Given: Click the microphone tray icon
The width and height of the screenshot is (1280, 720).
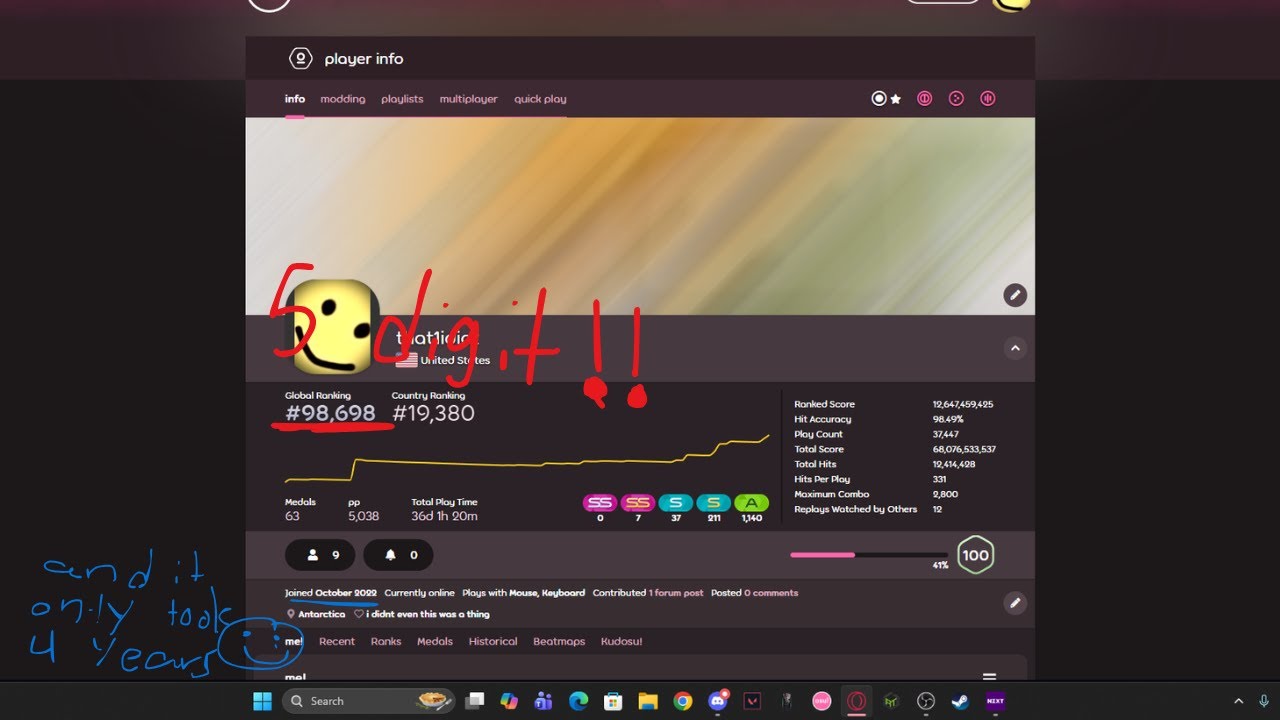Looking at the screenshot, I should tap(1264, 701).
